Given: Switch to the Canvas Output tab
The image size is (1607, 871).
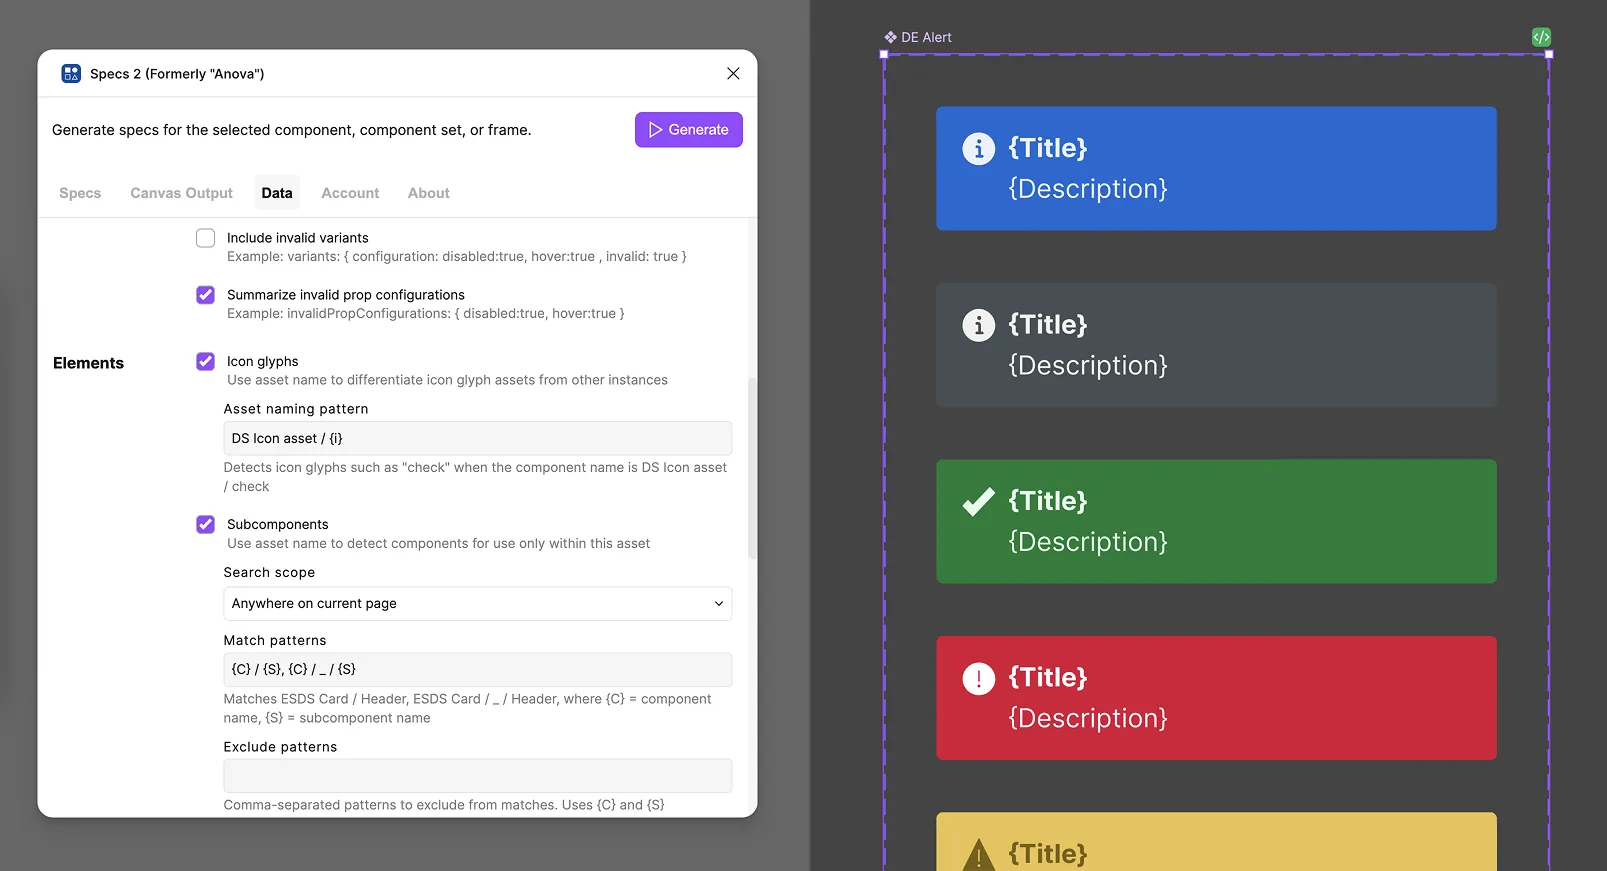Looking at the screenshot, I should 181,193.
